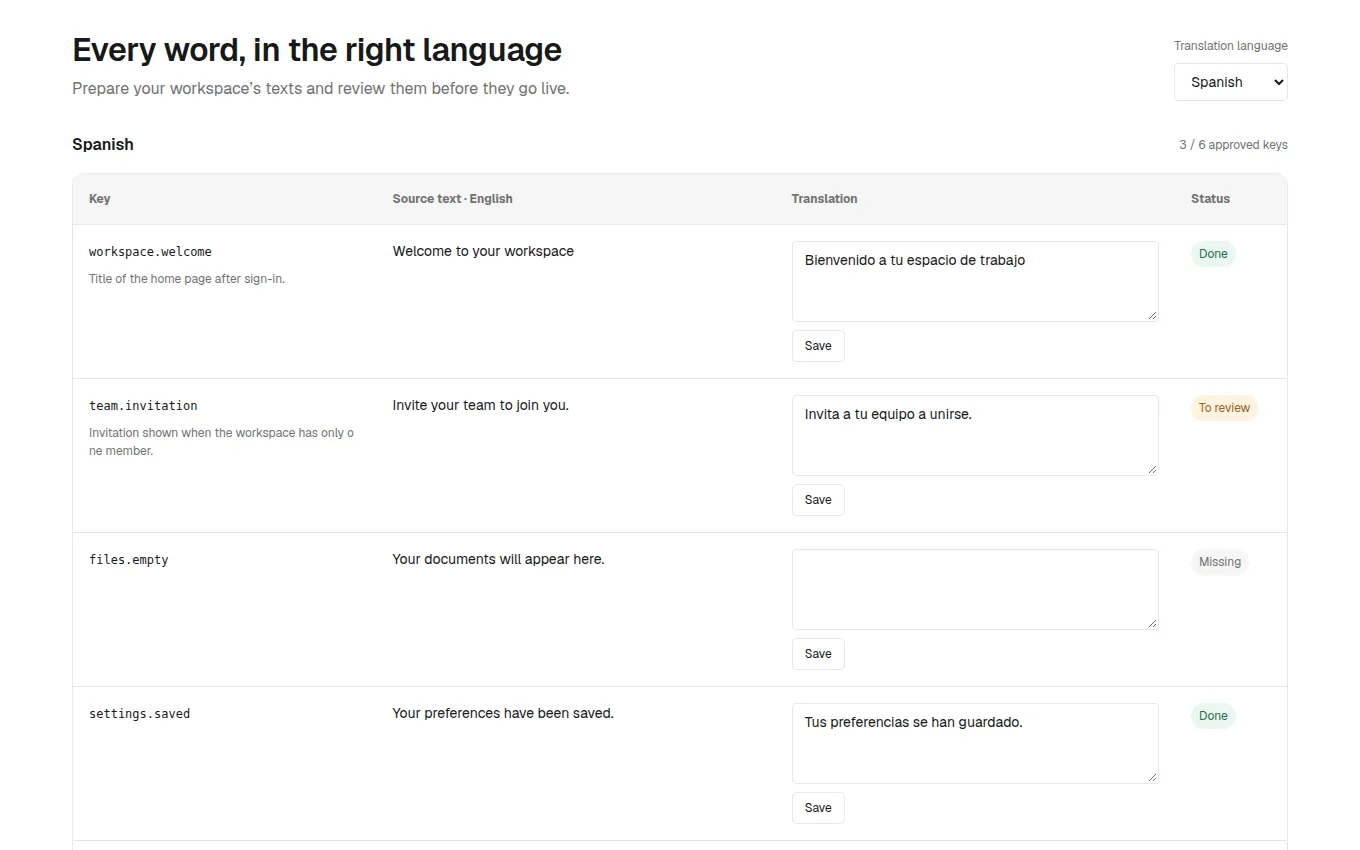This screenshot has width=1360, height=850.
Task: Save the files.empty translation
Action: tap(818, 654)
